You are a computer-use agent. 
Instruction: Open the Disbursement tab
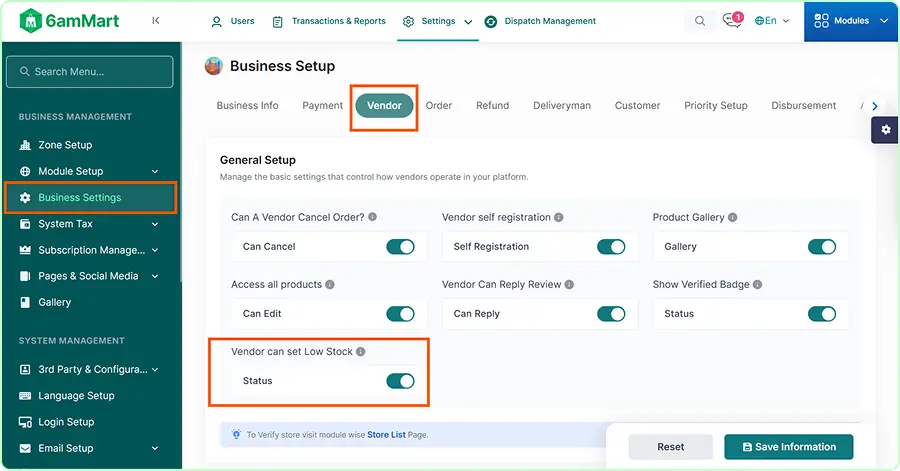coord(804,106)
